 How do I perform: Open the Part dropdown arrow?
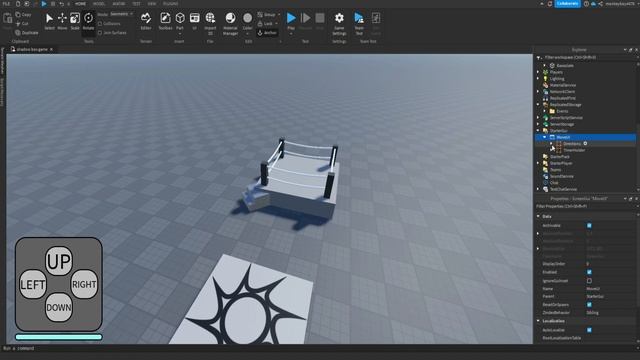pos(180,33)
